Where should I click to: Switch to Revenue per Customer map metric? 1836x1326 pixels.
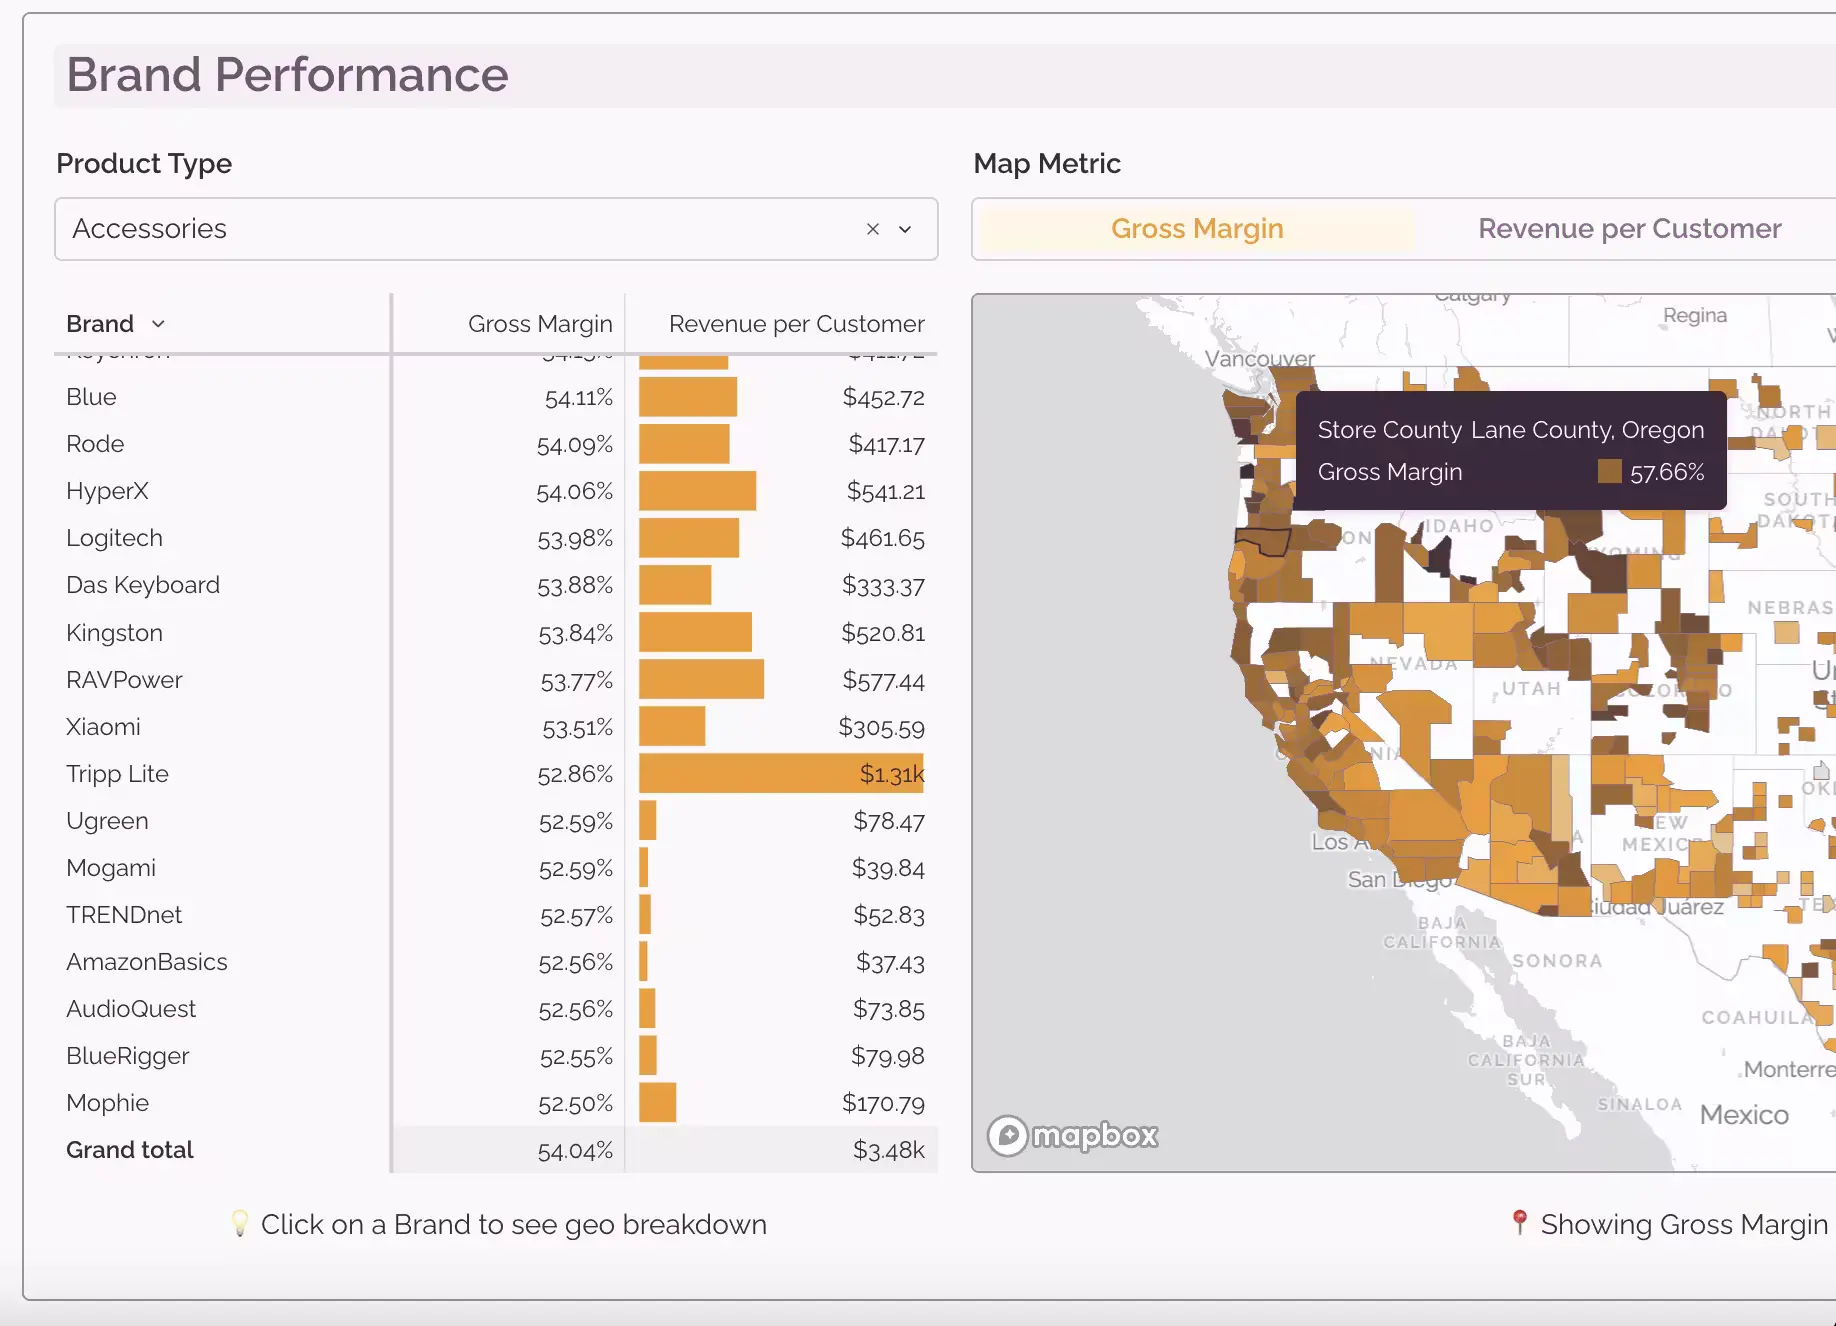pos(1630,229)
